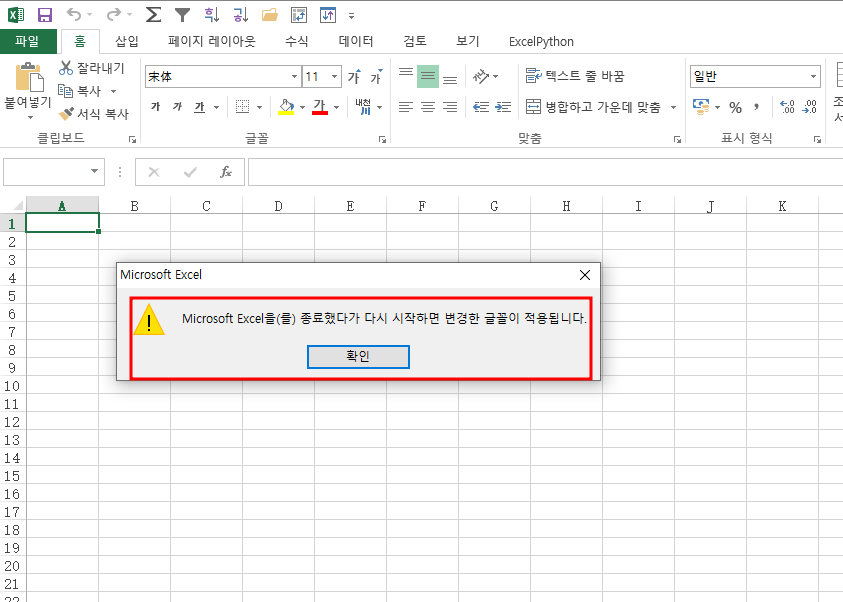
Task: Open the font color dropdown arrow
Action: point(337,108)
